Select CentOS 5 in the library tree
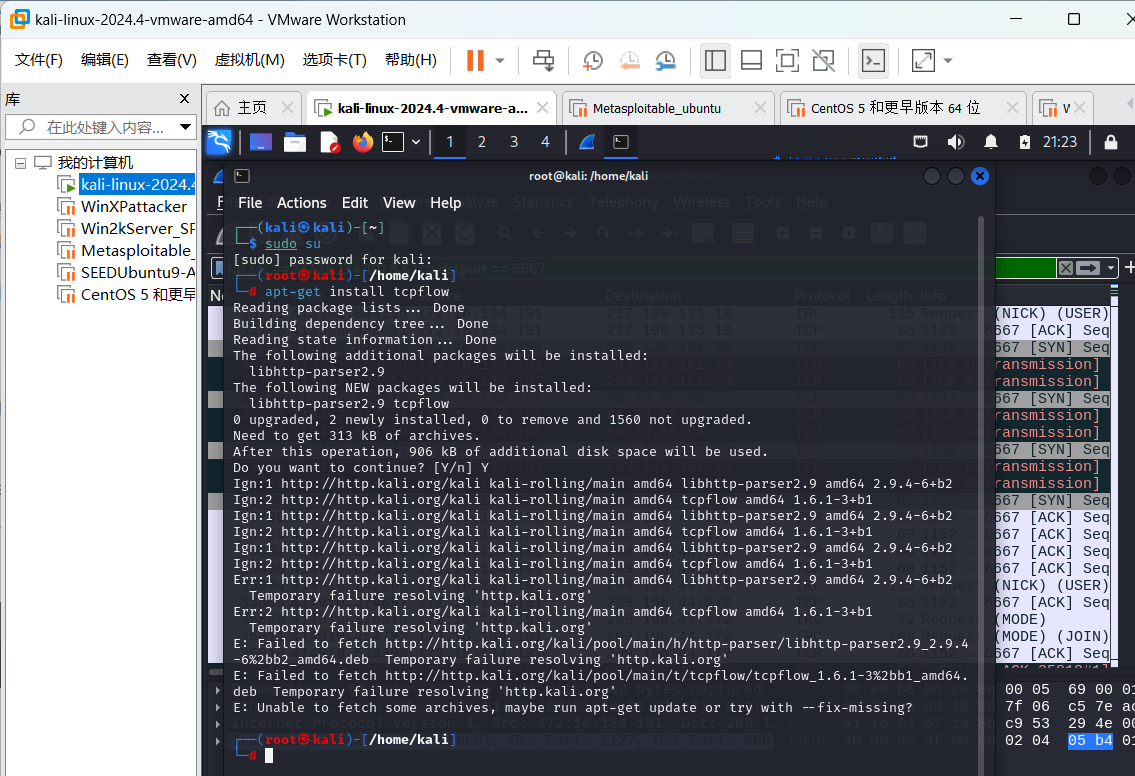Viewport: 1135px width, 776px height. [x=138, y=295]
